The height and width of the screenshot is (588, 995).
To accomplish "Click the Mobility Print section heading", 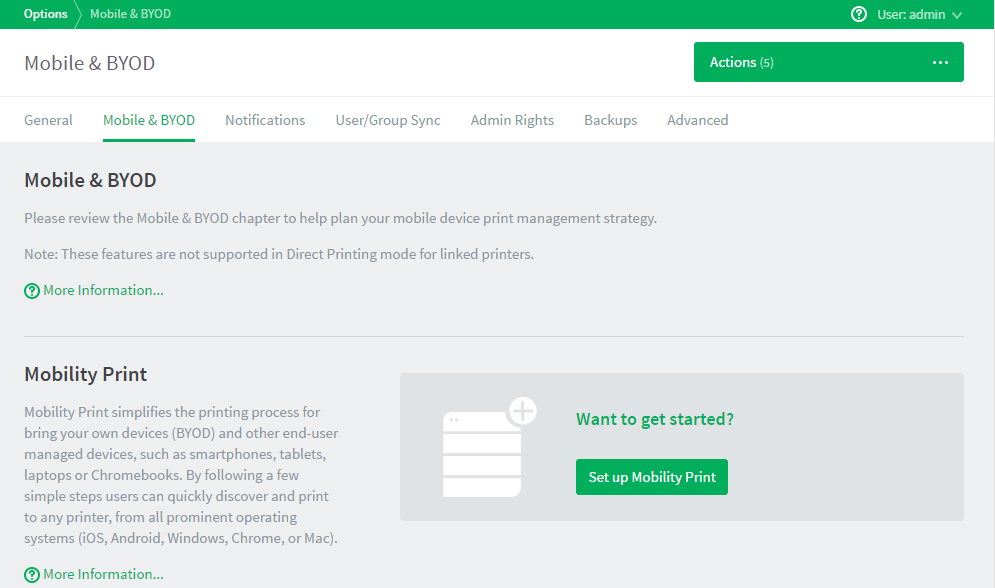I will click(x=86, y=374).
